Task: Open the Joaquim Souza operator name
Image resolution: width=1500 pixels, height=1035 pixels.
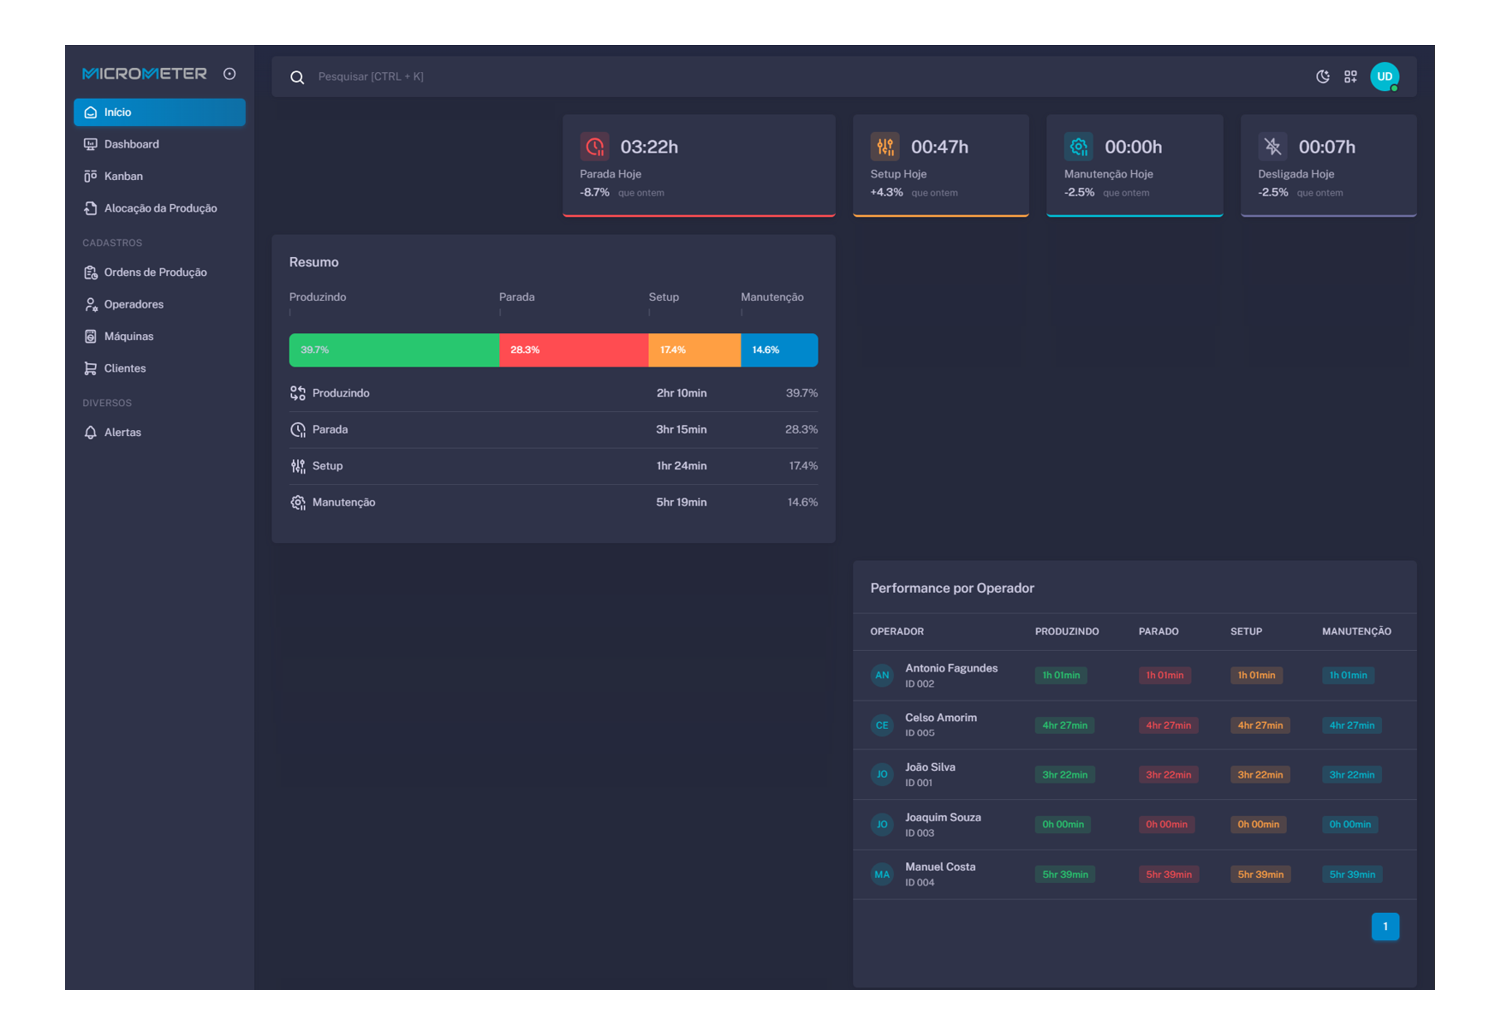Action: 943,818
